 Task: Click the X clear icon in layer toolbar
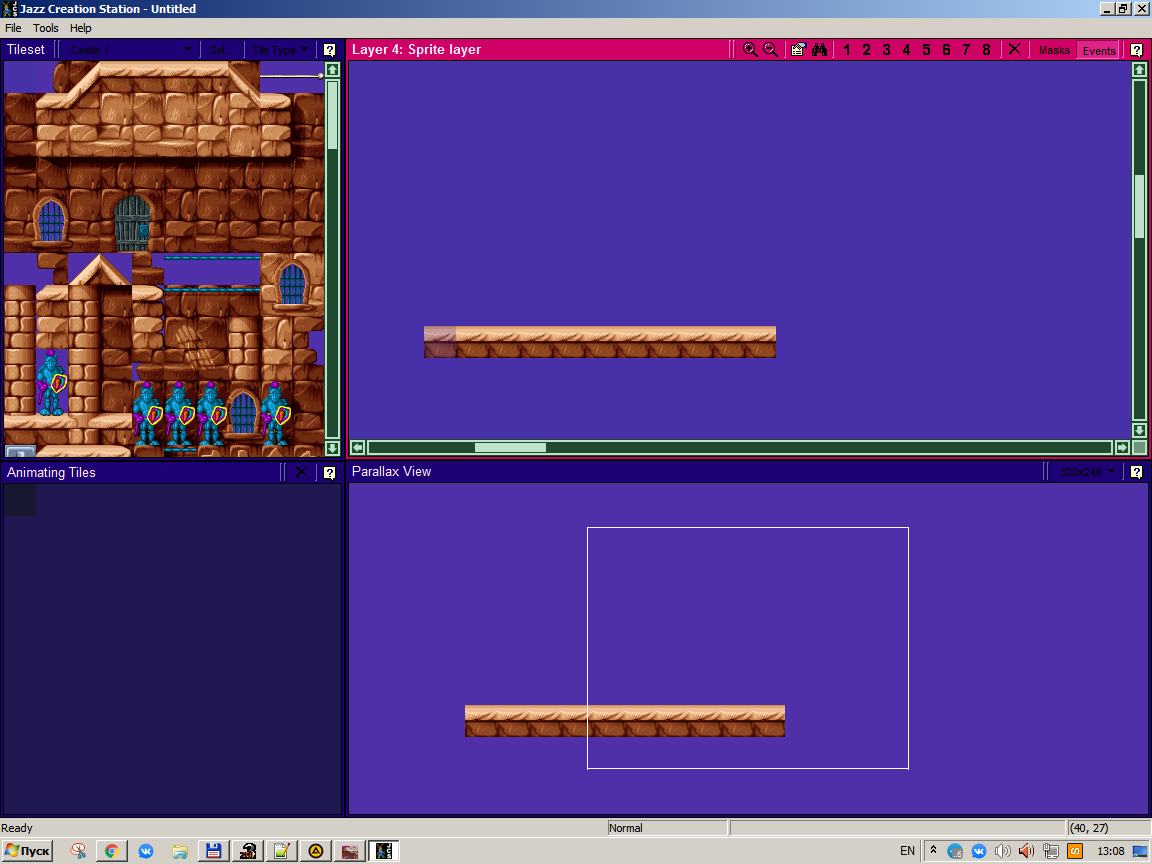[x=1015, y=50]
